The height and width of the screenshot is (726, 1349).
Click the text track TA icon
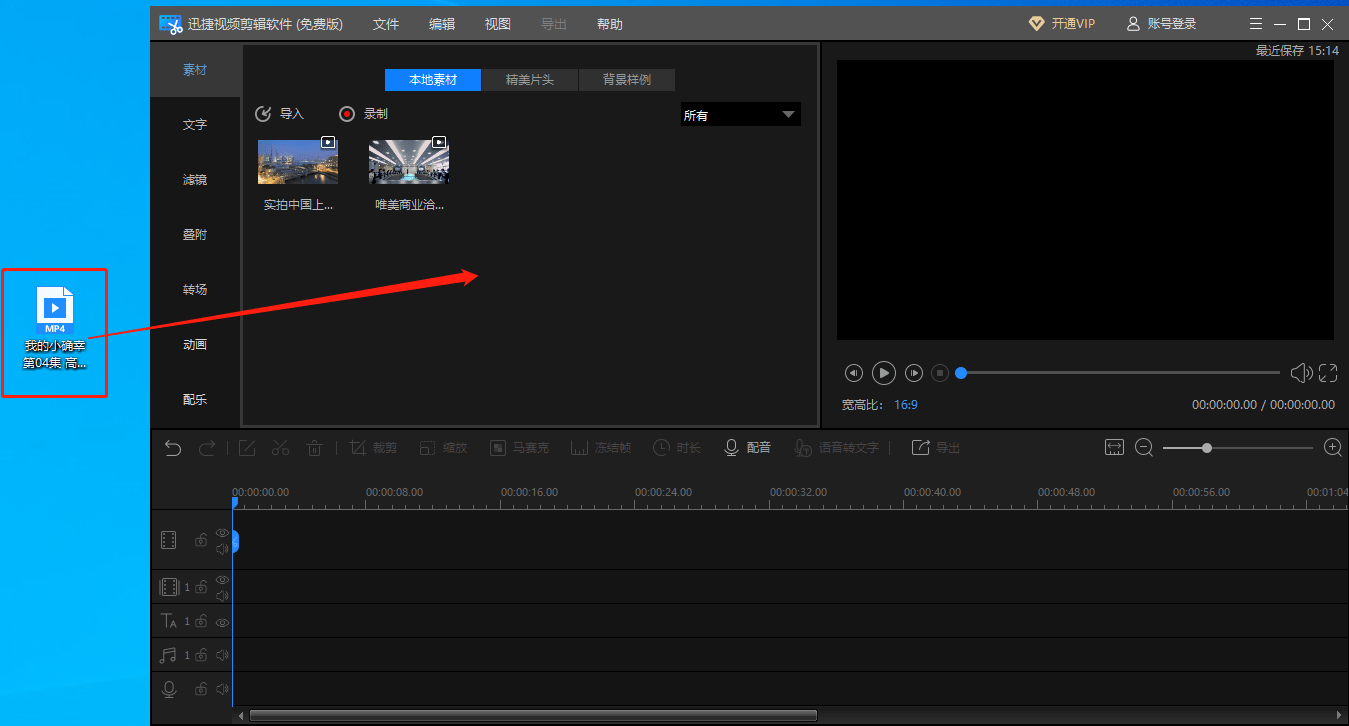tap(169, 622)
